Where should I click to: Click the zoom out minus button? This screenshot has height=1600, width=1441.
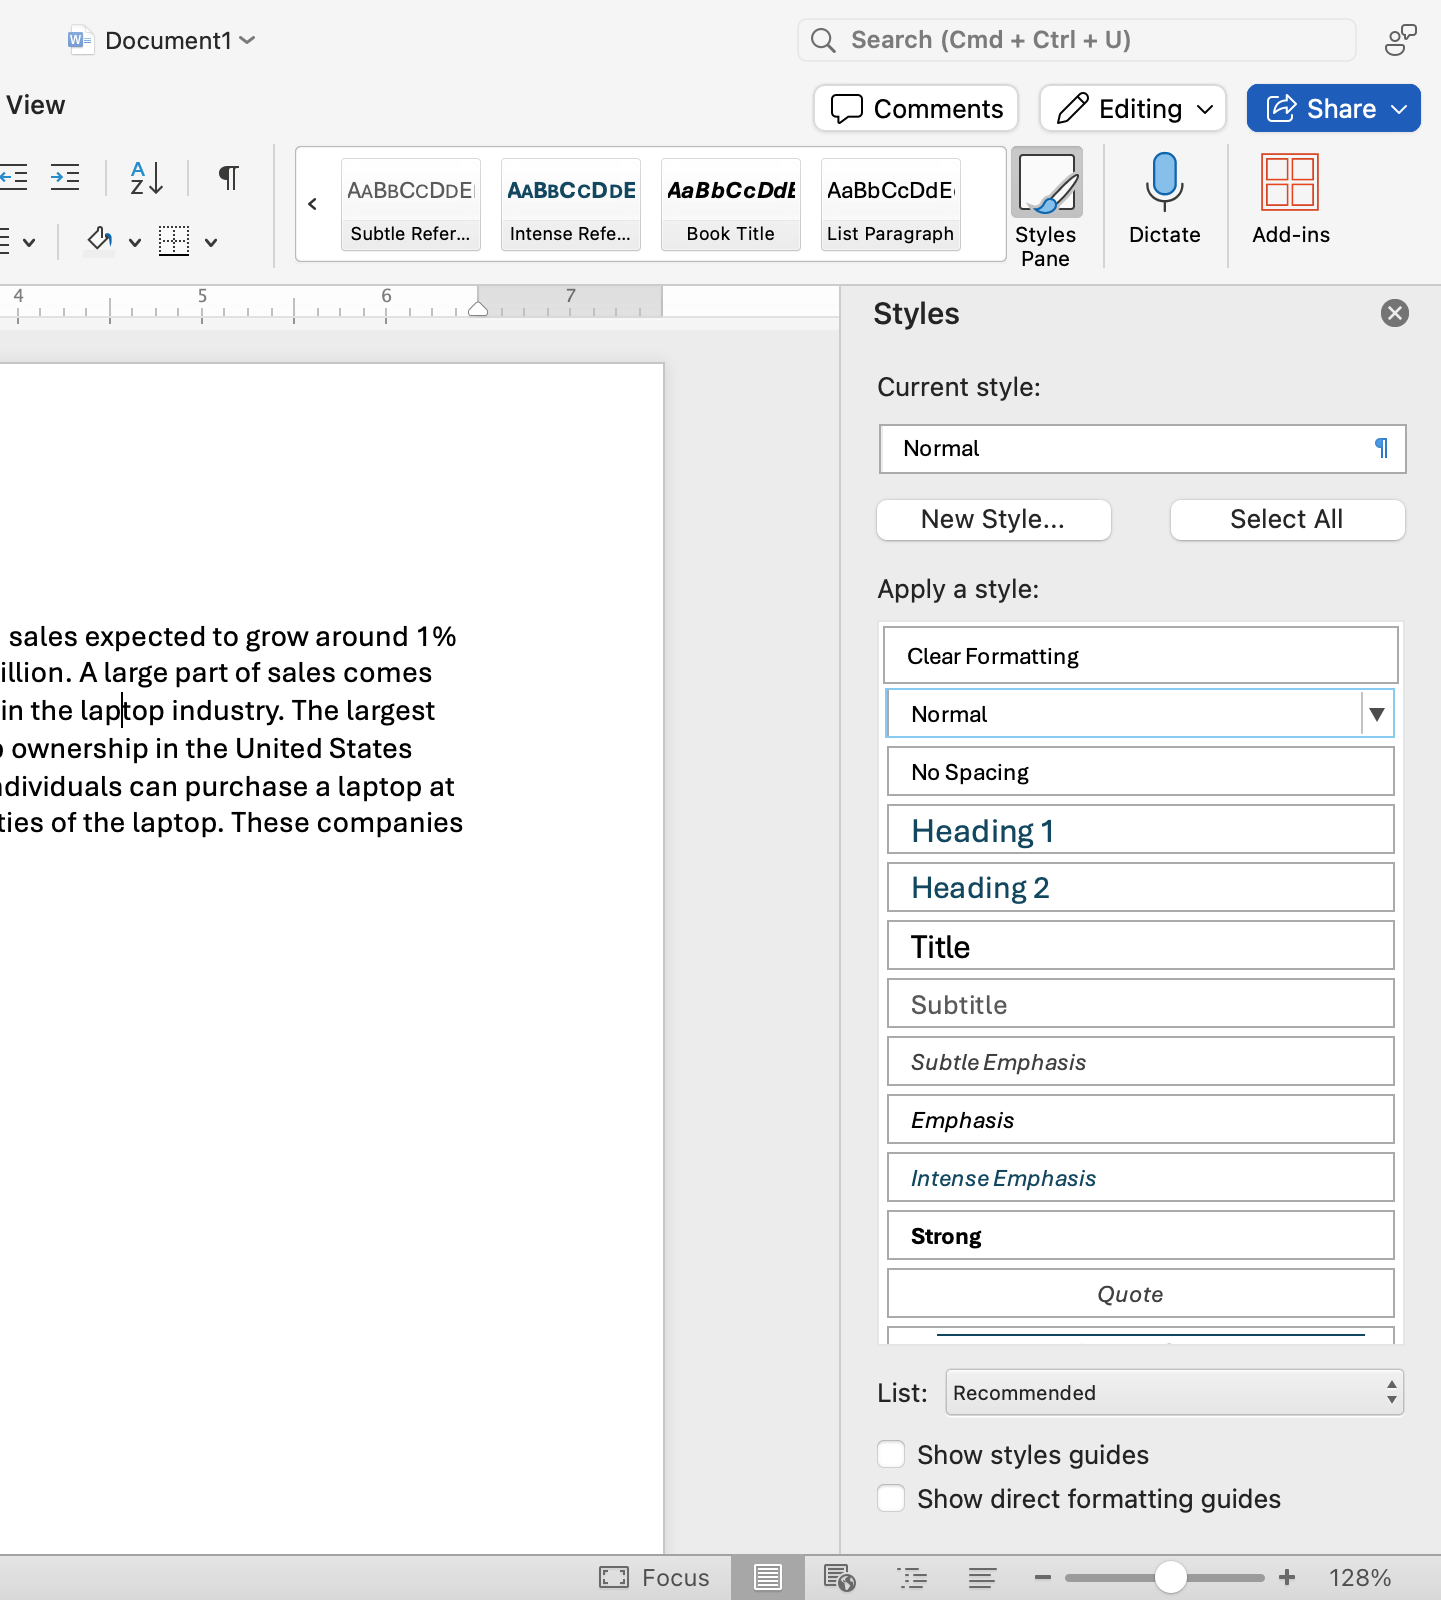pos(1043,1578)
